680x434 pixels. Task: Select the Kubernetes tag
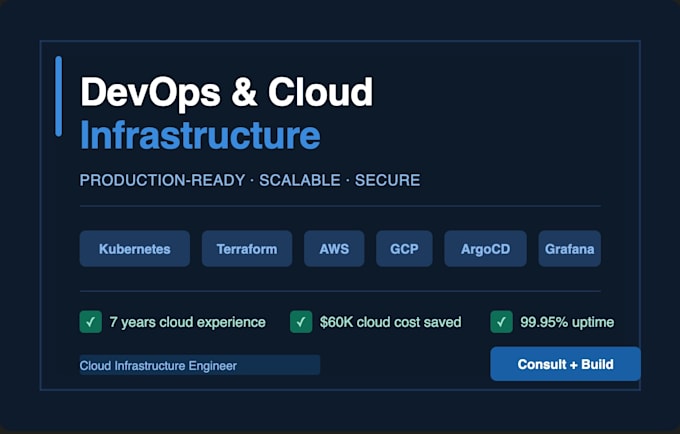[134, 248]
